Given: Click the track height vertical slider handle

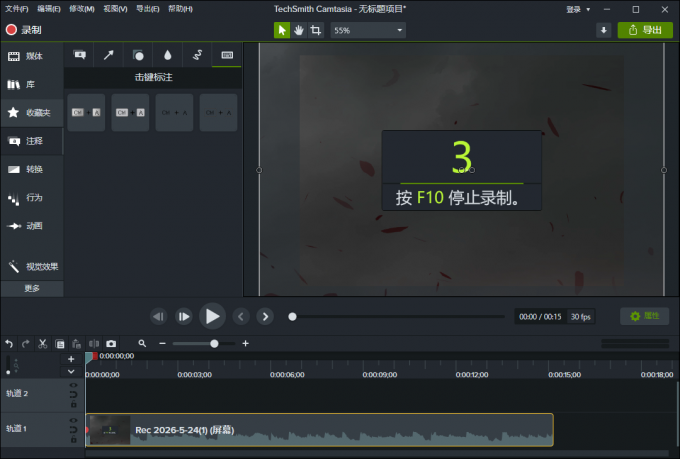Looking at the screenshot, I should click(x=8, y=372).
